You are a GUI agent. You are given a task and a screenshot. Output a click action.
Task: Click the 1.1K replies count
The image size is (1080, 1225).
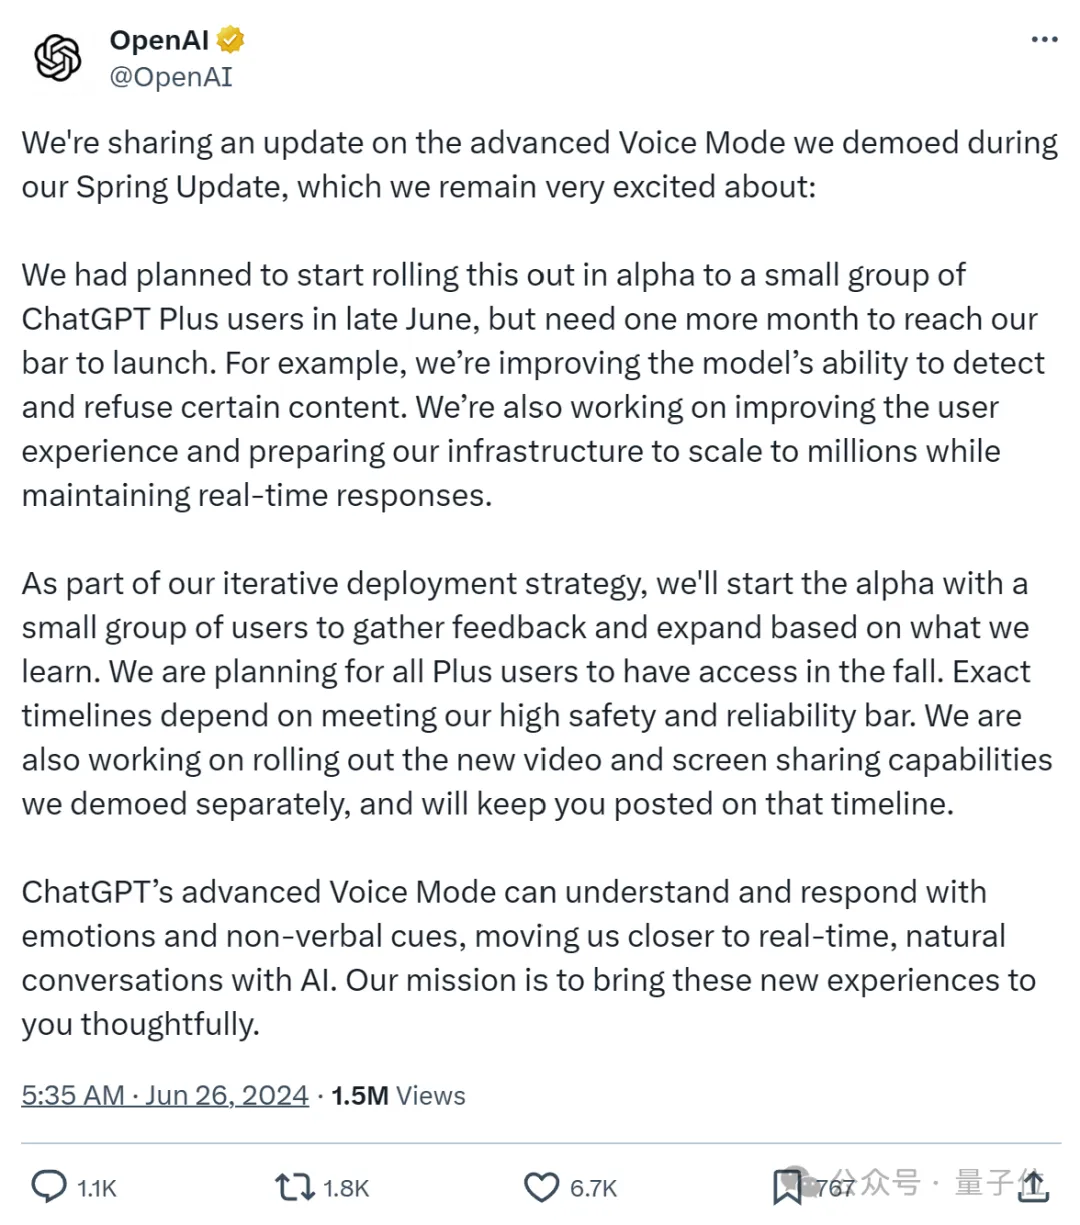97,1188
